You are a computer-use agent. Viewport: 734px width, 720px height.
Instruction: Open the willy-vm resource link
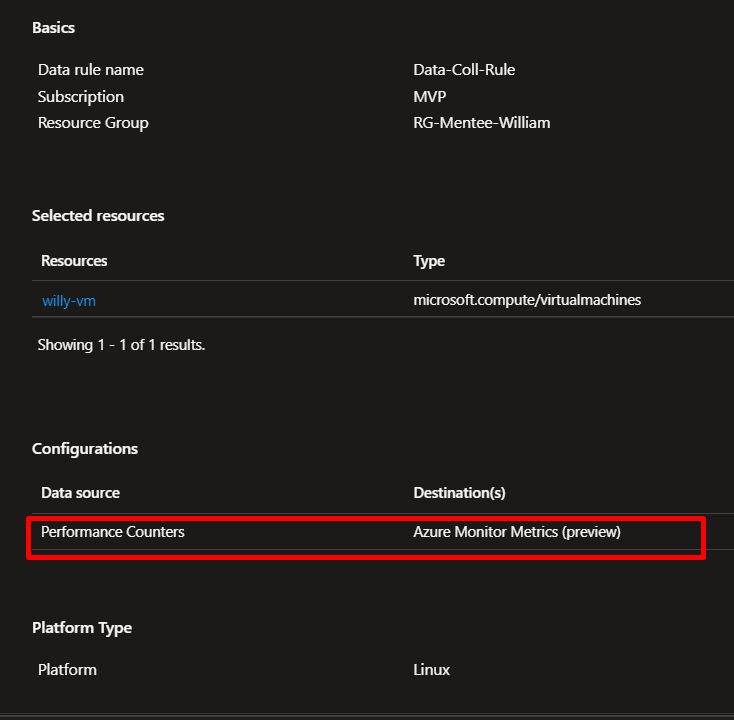[x=69, y=300]
